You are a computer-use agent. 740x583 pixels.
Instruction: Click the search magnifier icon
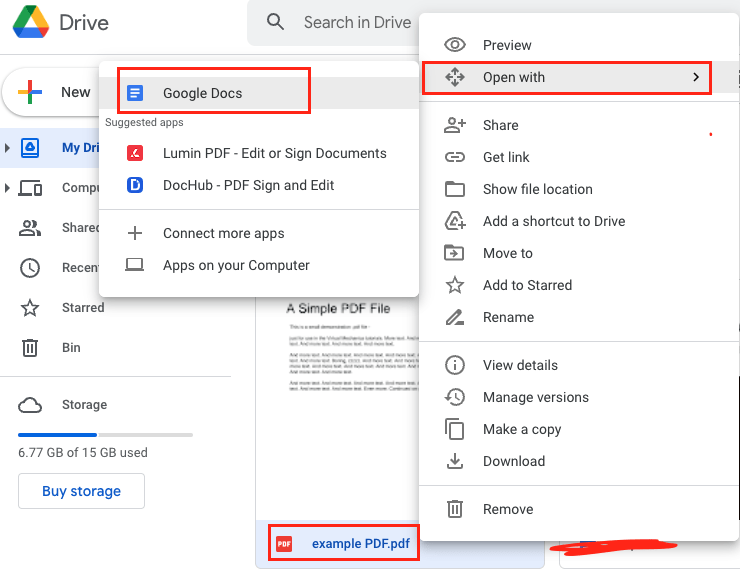pyautogui.click(x=275, y=22)
